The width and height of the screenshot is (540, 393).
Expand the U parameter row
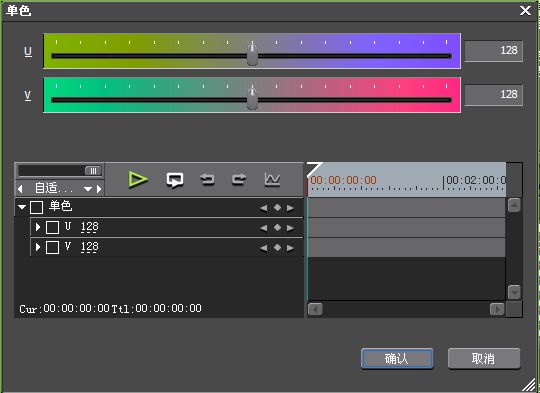(38, 227)
